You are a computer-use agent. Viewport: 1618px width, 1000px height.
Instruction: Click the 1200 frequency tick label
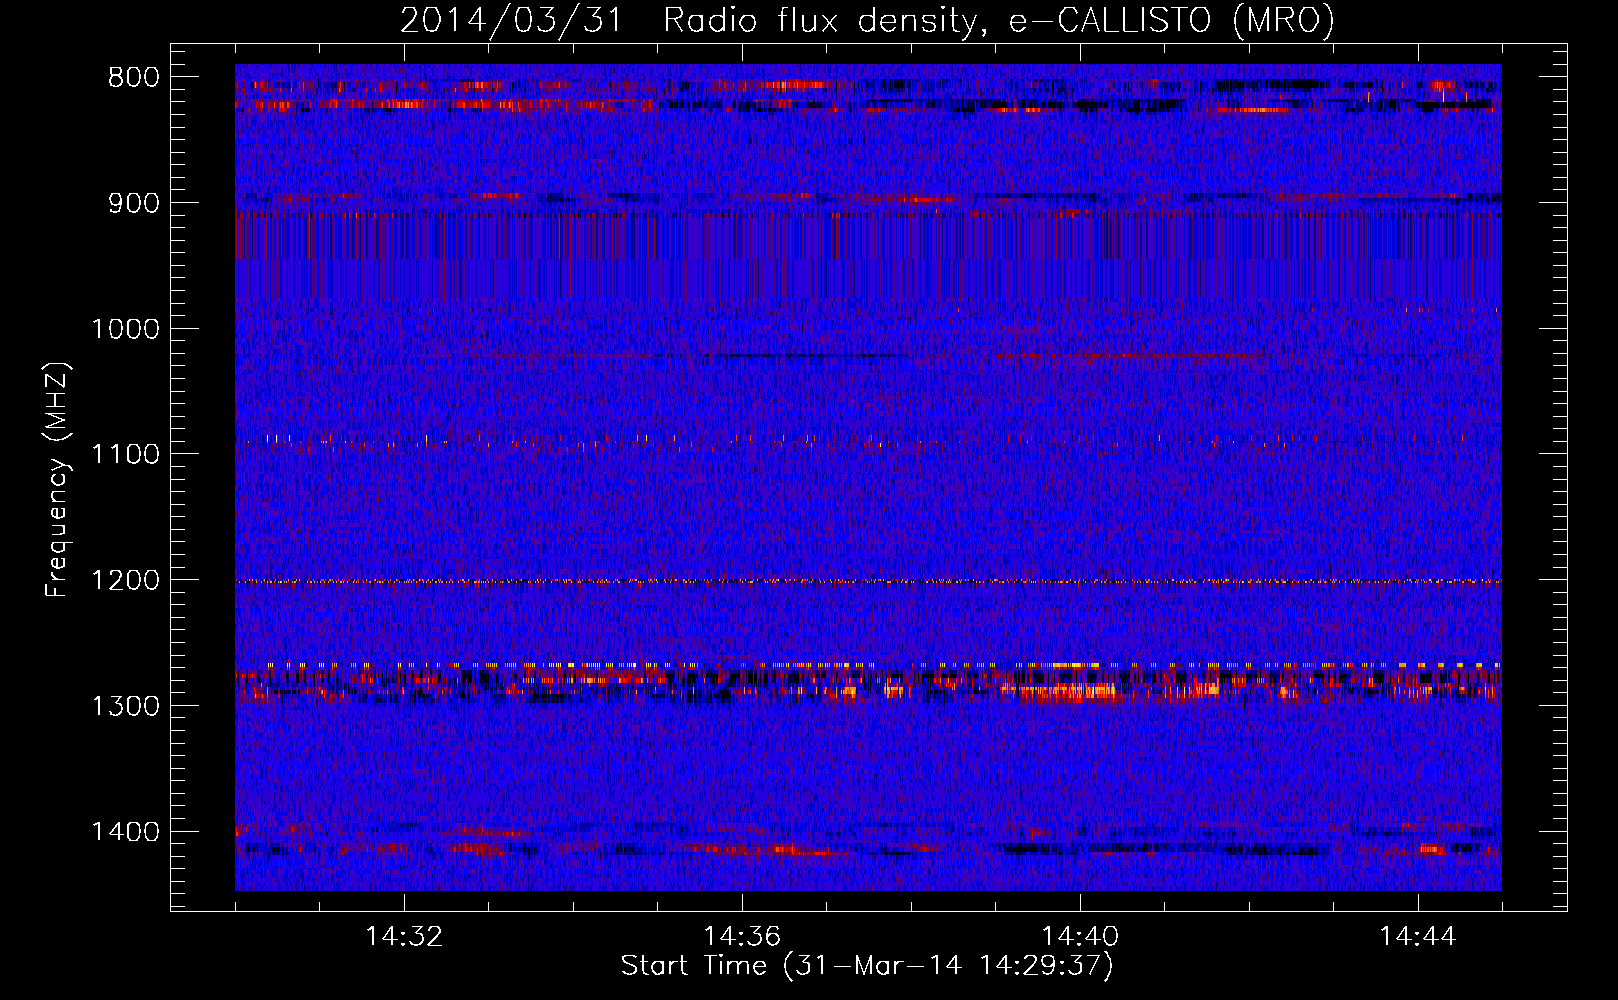(x=125, y=581)
